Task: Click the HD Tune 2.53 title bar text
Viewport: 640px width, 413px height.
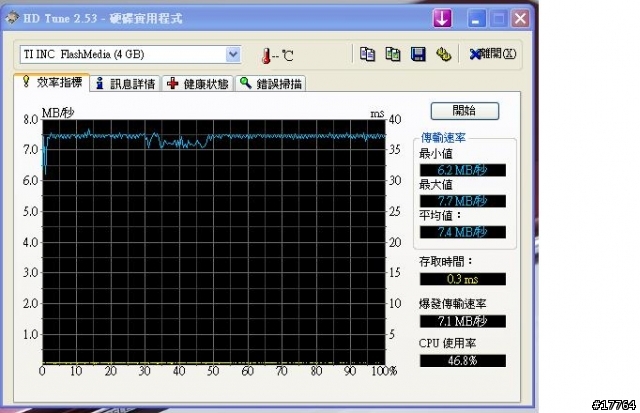Action: (x=102, y=18)
